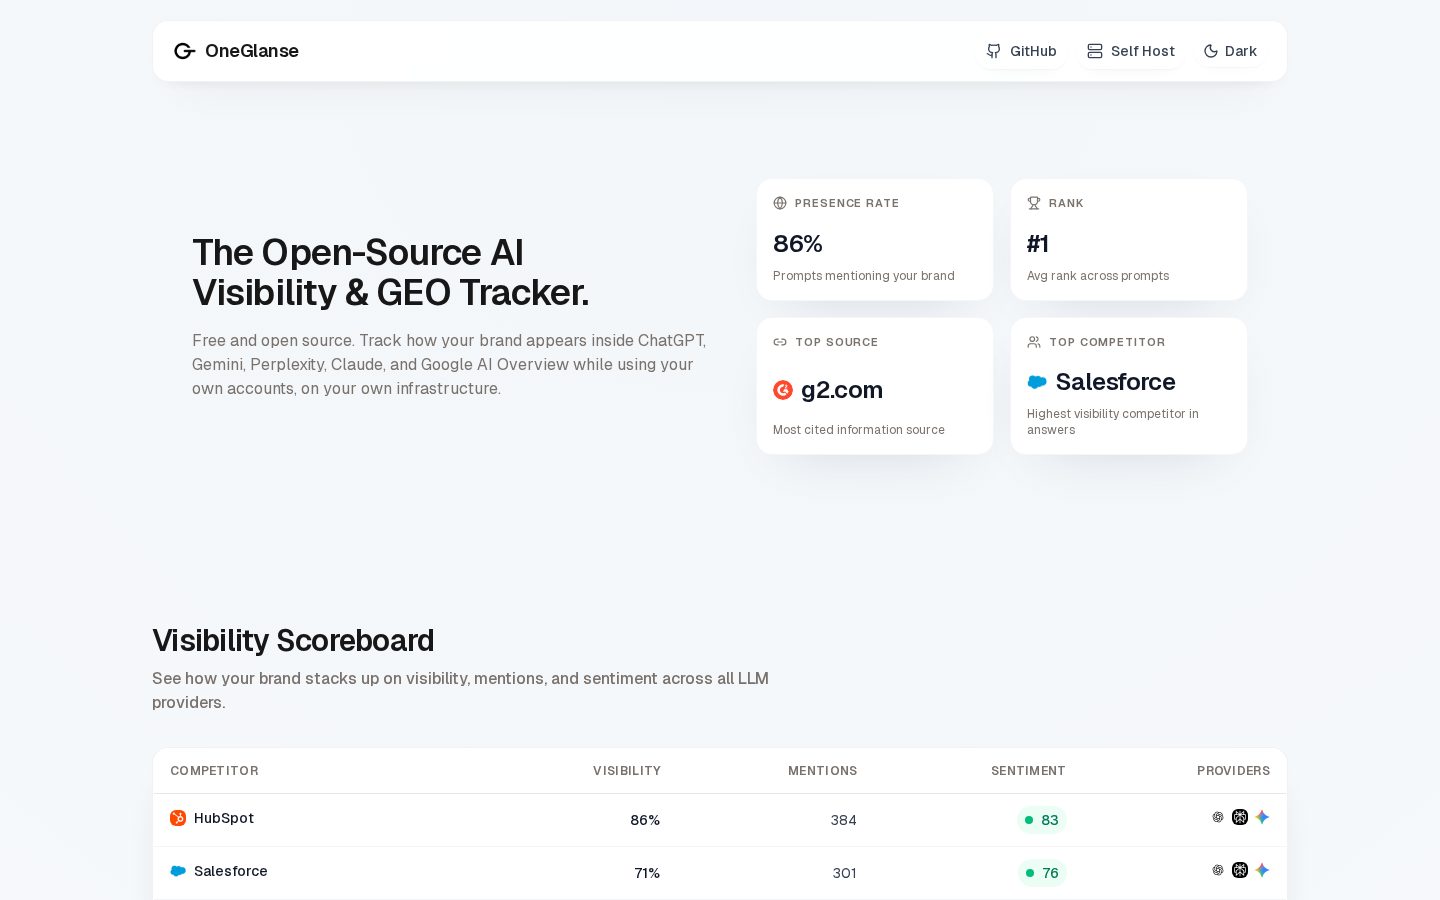This screenshot has height=900, width=1440.
Task: Click the 76 sentiment badge
Action: pyautogui.click(x=1042, y=873)
